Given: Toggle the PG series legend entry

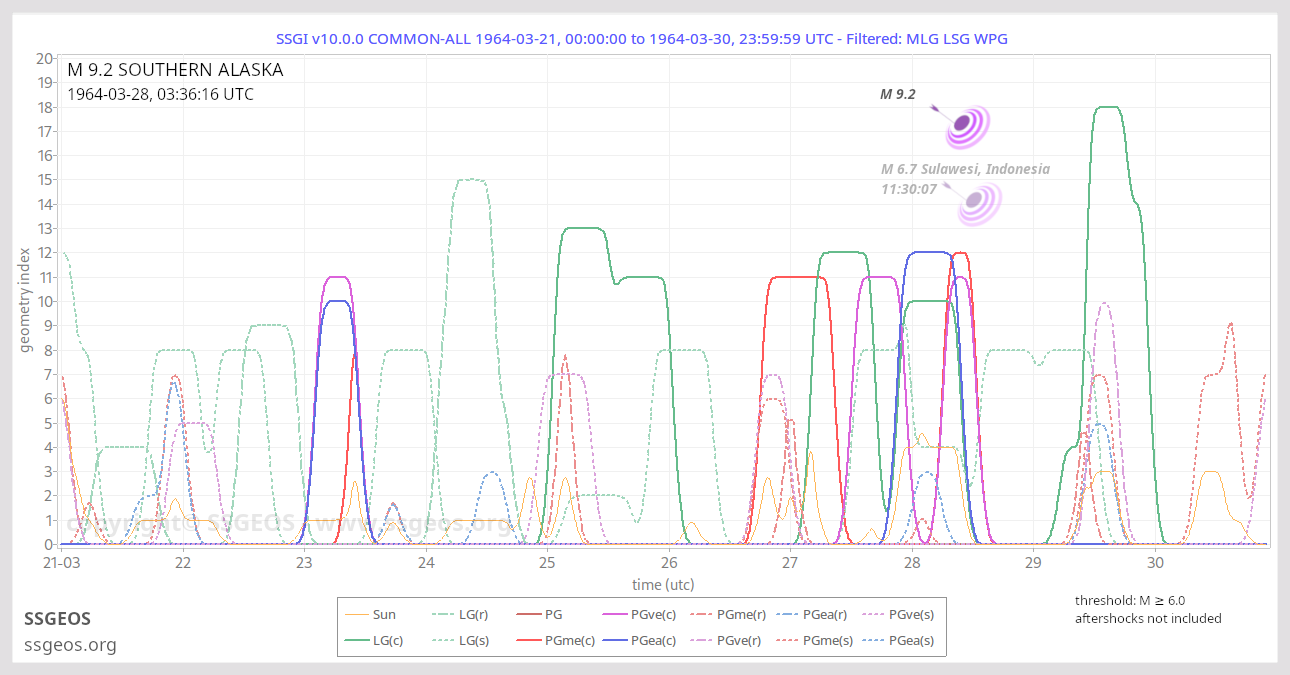Looking at the screenshot, I should pos(538,614).
